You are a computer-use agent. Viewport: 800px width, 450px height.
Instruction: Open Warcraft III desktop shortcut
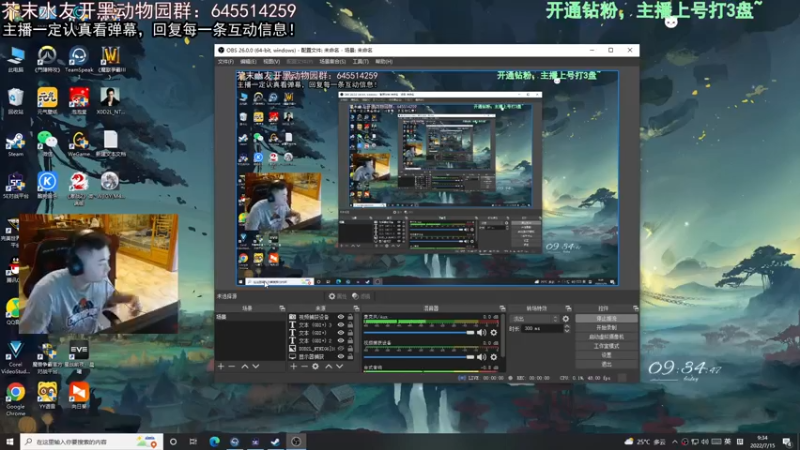pos(110,59)
